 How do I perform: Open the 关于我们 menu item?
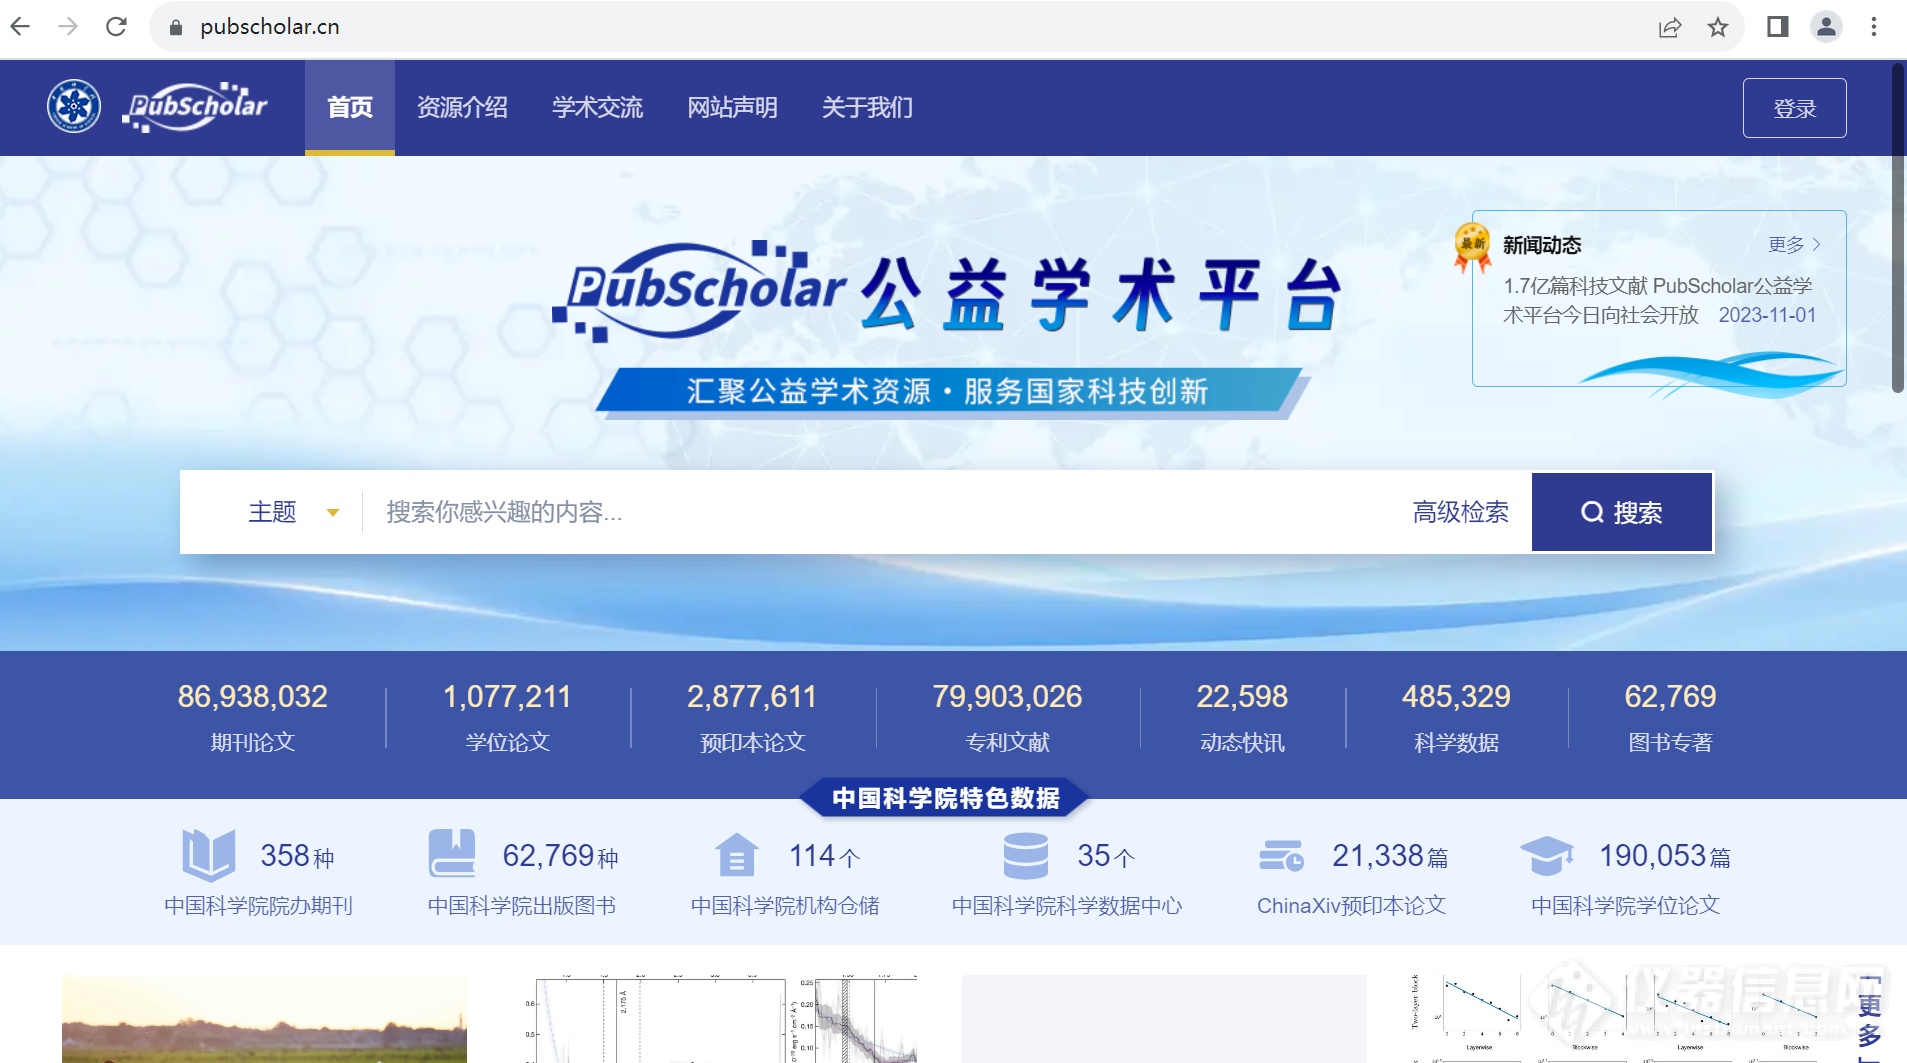867,107
